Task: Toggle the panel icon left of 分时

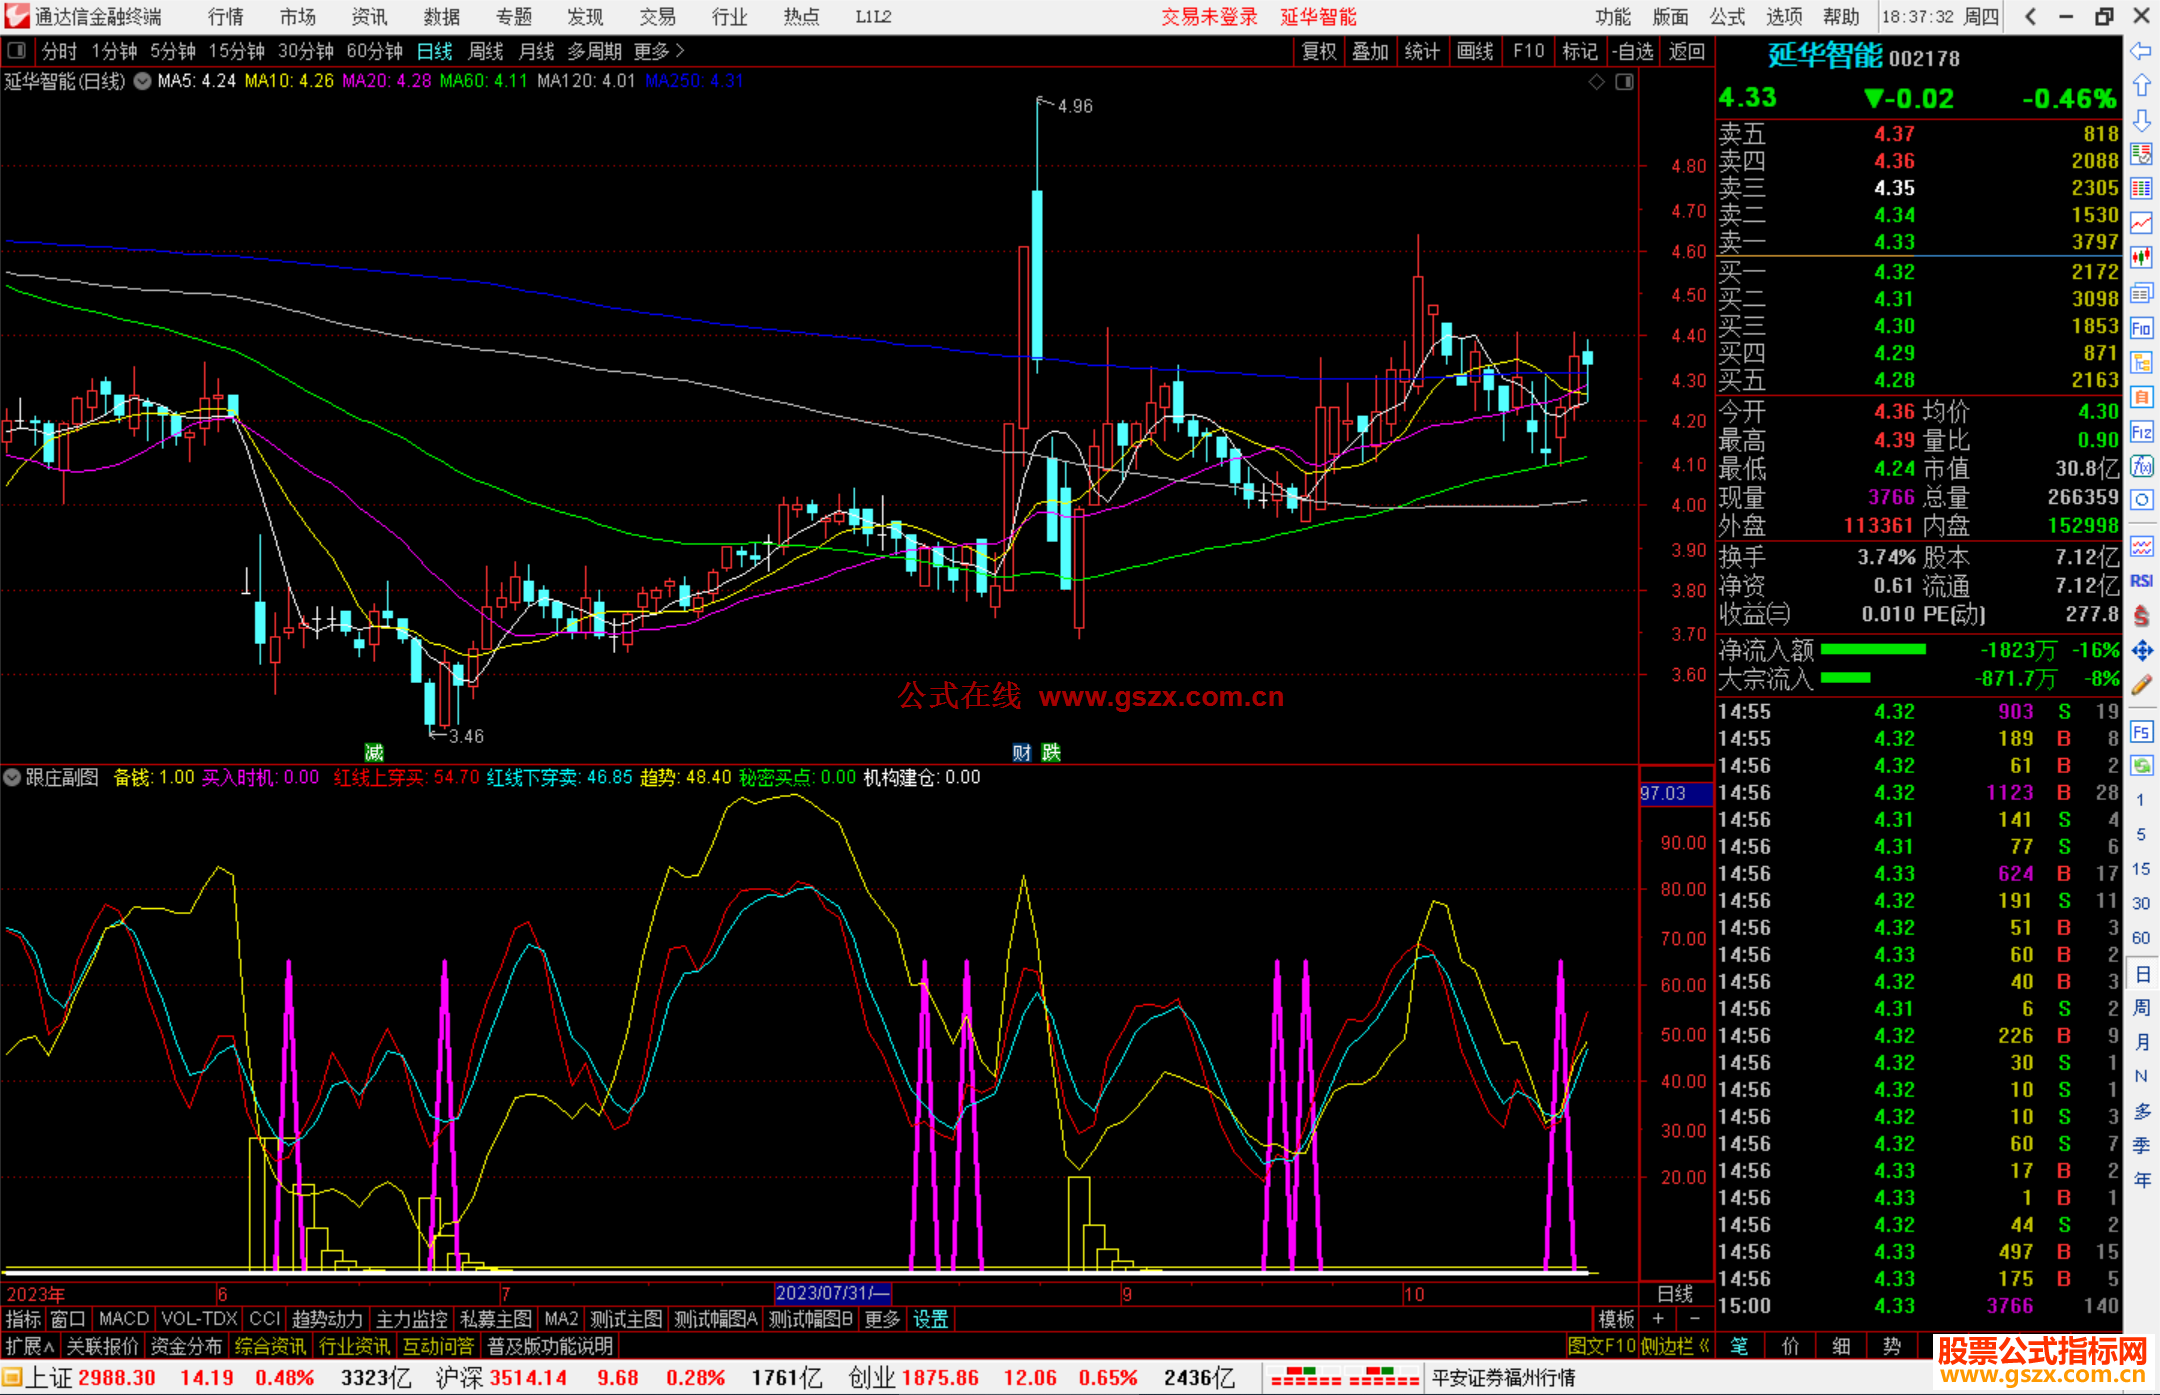Action: (x=17, y=51)
